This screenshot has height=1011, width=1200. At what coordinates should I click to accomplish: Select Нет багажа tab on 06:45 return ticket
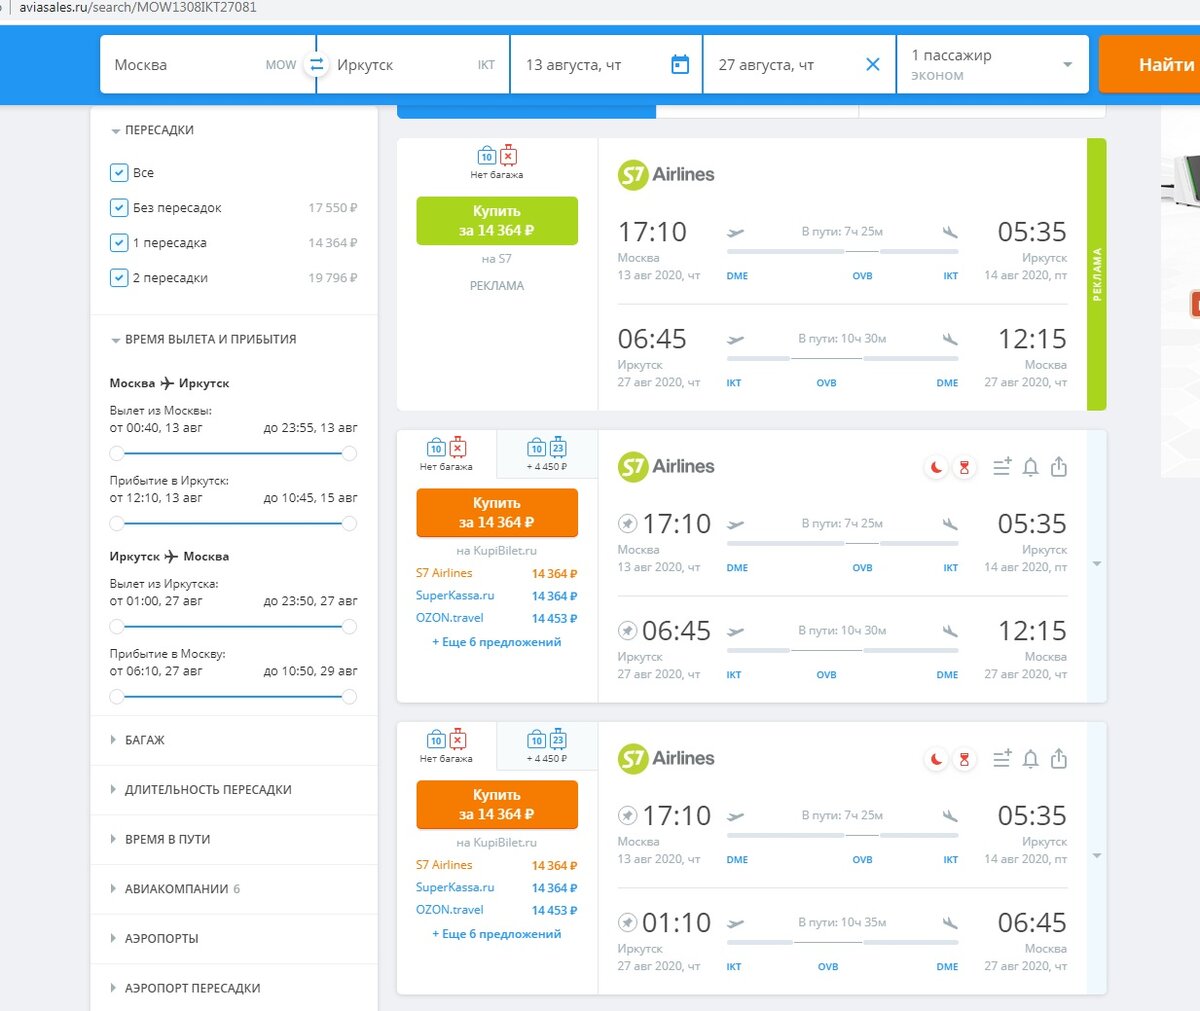pyautogui.click(x=446, y=453)
